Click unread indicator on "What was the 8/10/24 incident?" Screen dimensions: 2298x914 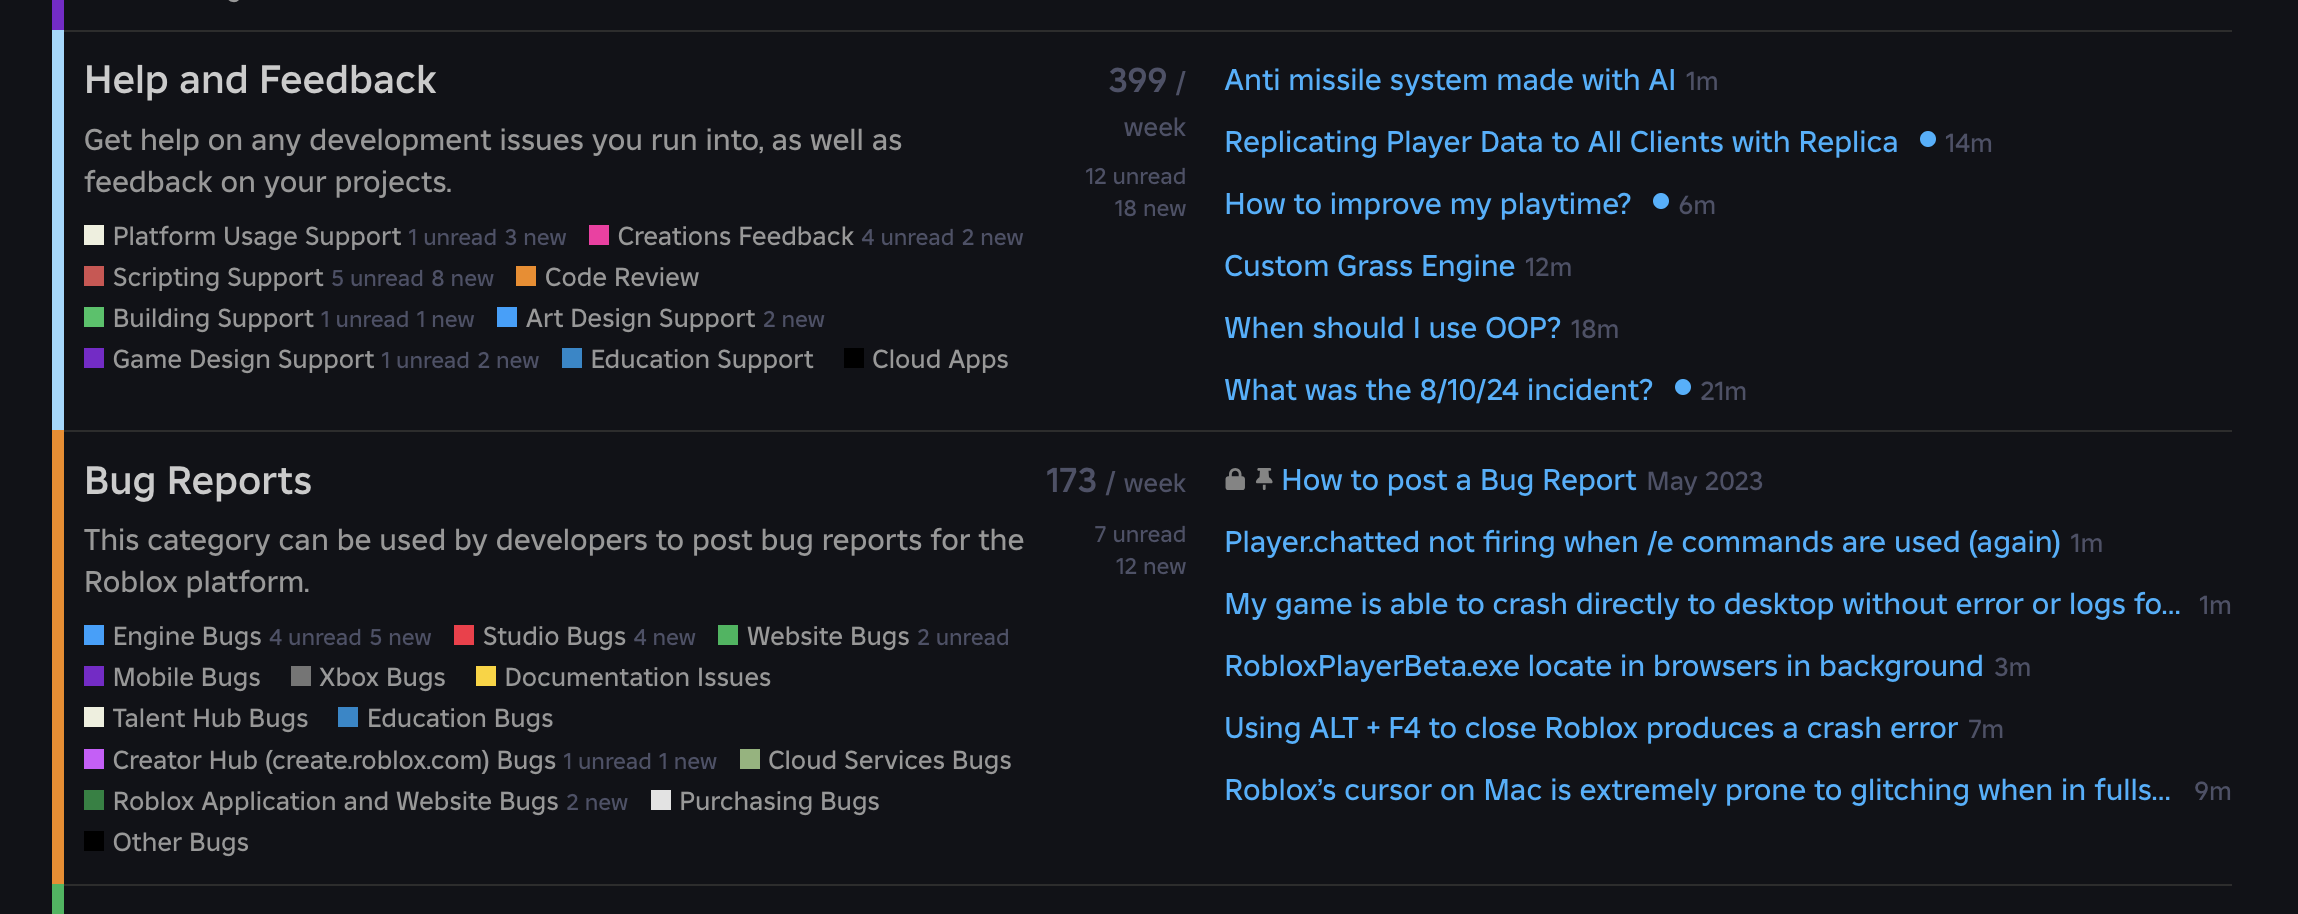click(1681, 390)
